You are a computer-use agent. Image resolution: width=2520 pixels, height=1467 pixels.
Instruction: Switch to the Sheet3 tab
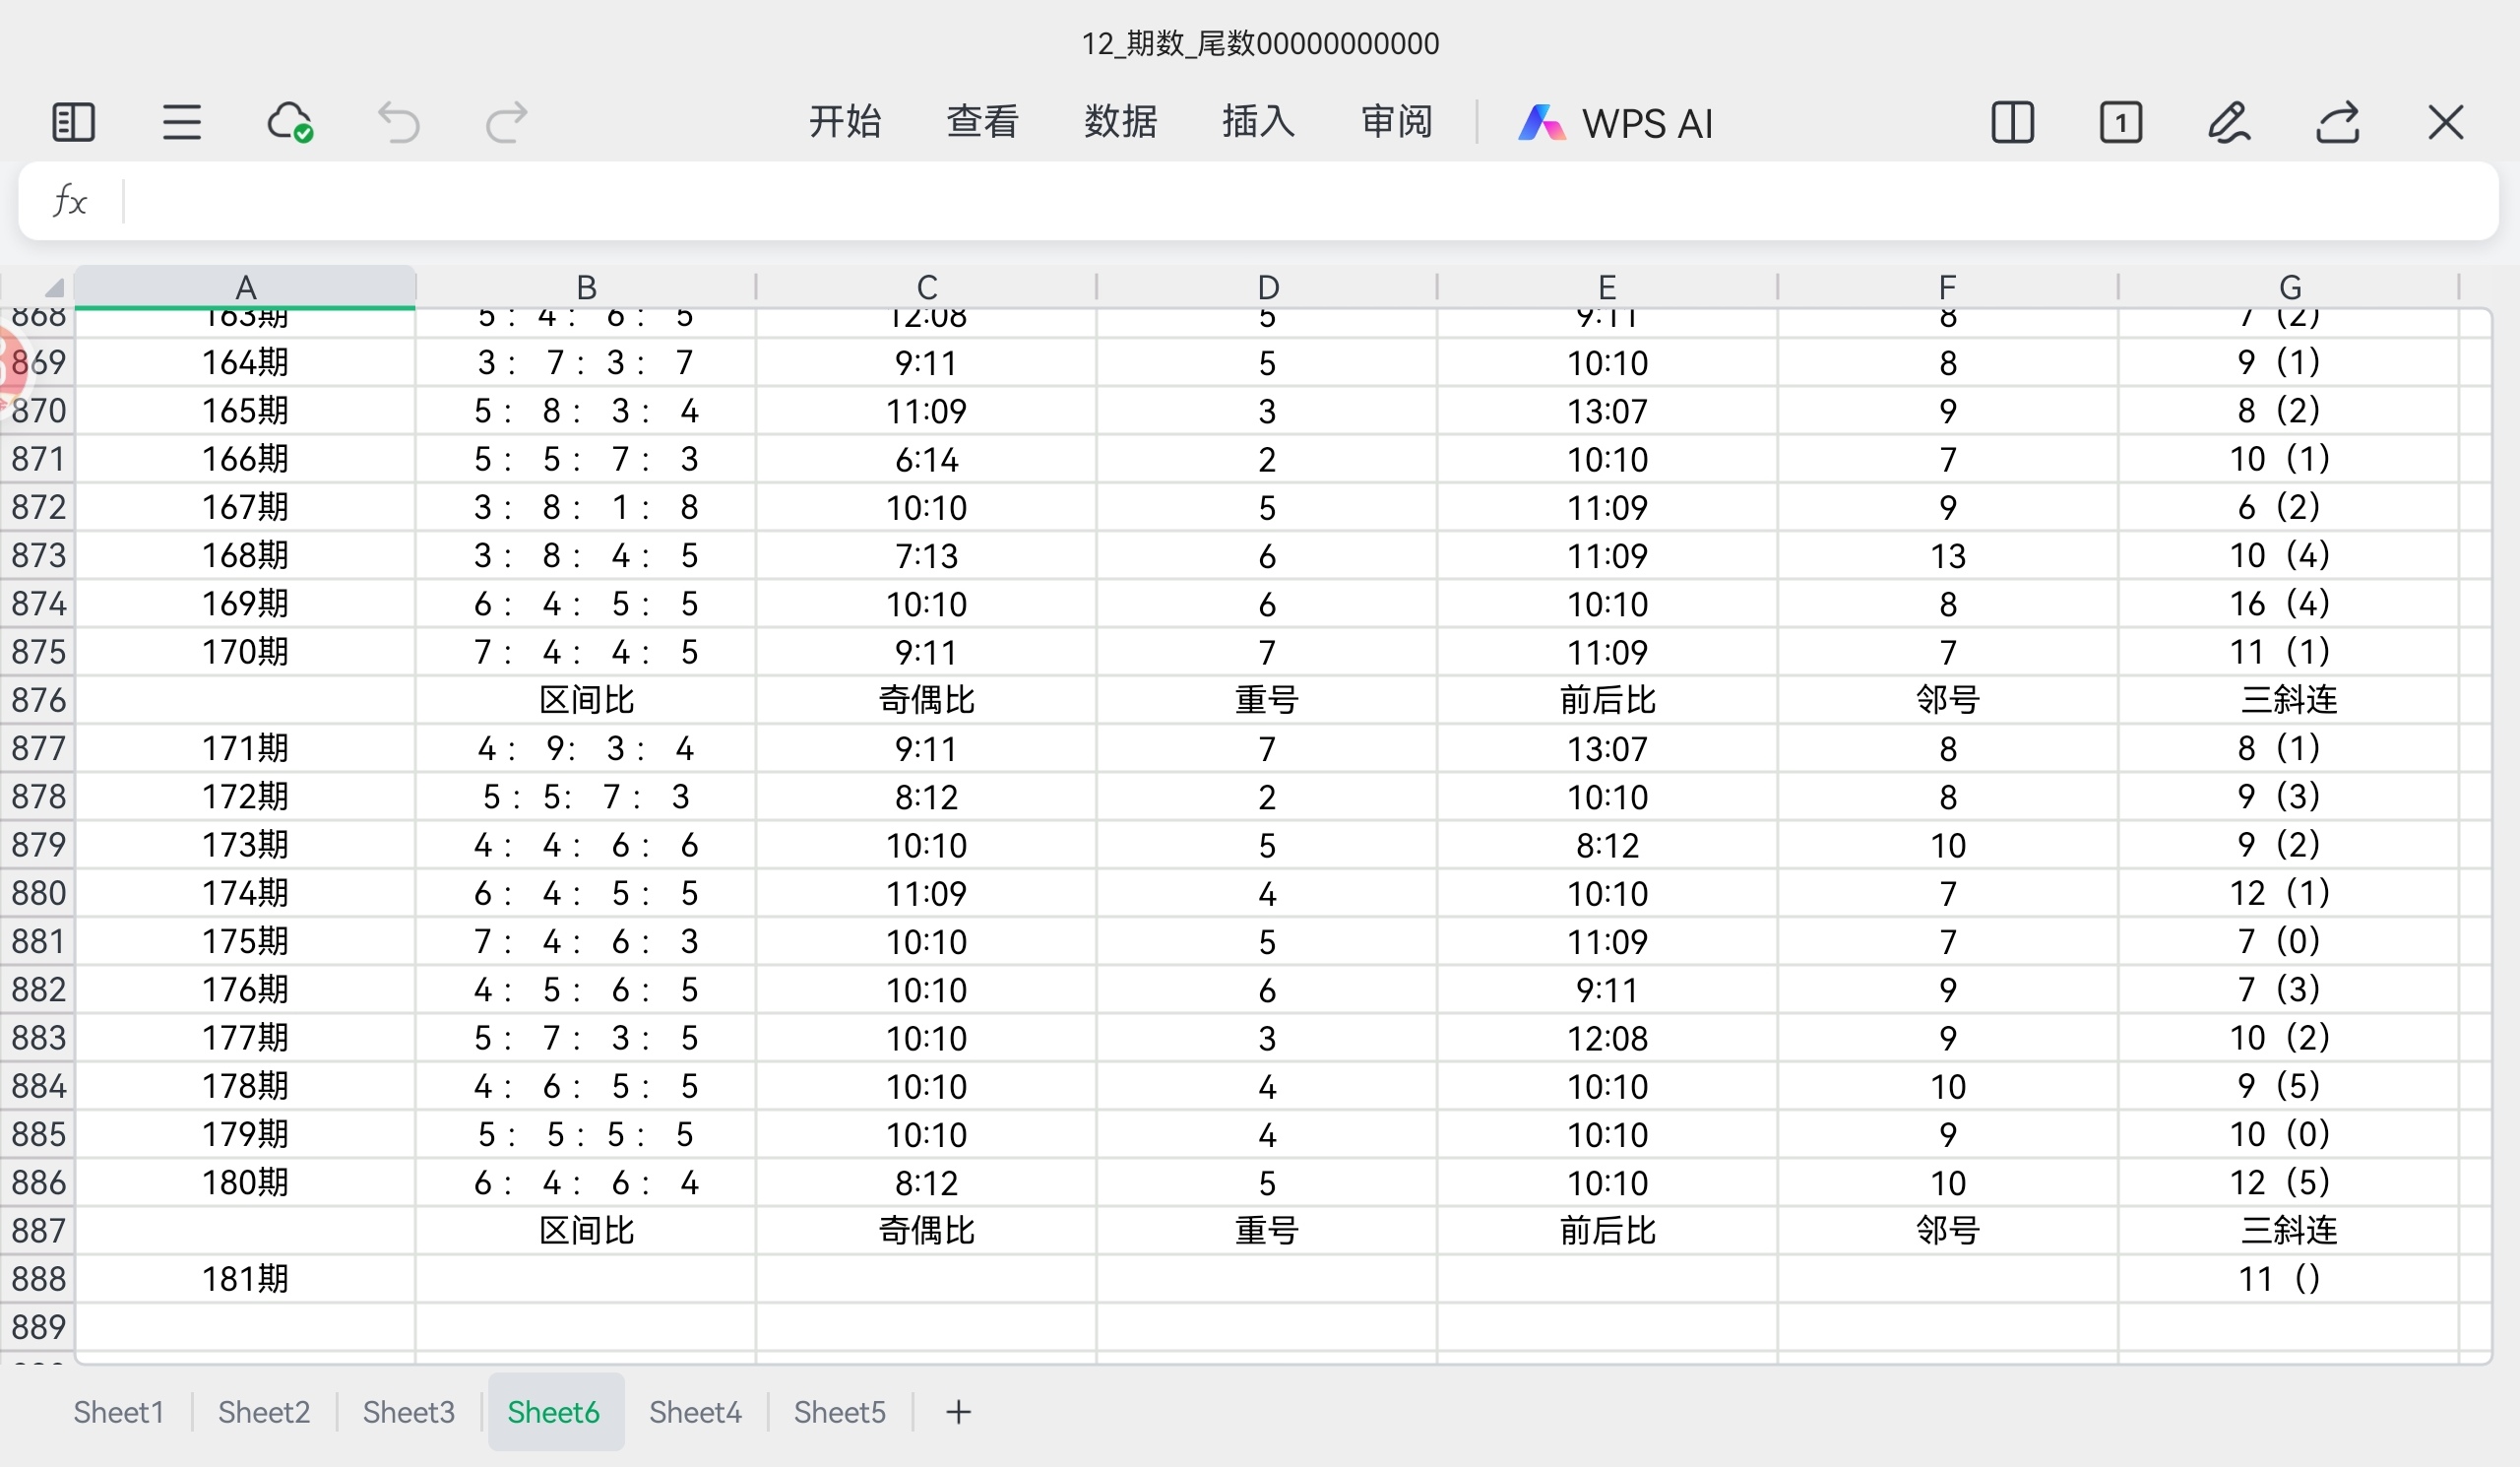click(408, 1412)
